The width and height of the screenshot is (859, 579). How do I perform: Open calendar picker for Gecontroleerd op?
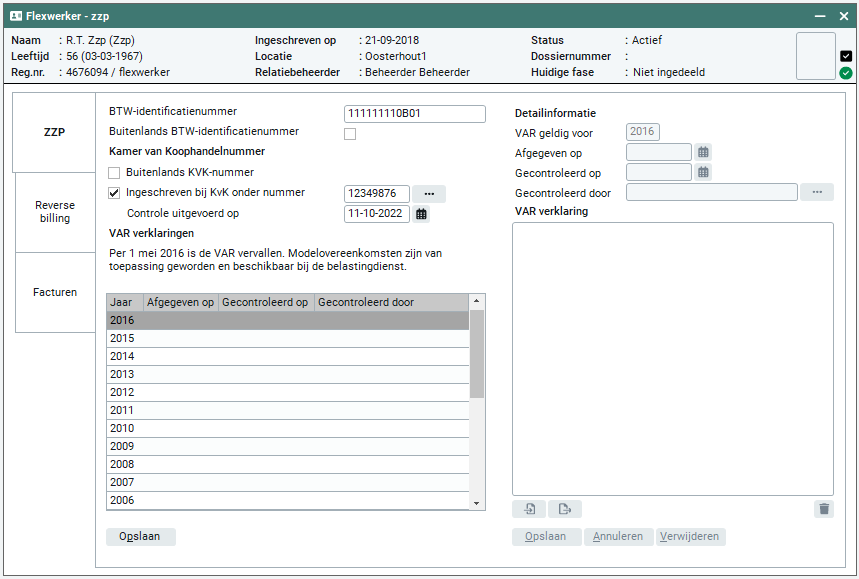pos(703,173)
